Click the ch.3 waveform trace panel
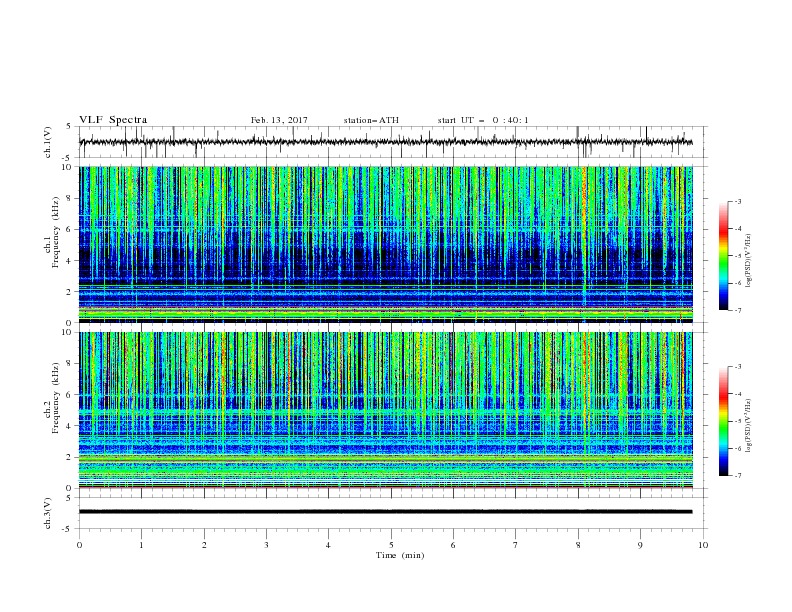The width and height of the screenshot is (792, 612). pyautogui.click(x=392, y=513)
